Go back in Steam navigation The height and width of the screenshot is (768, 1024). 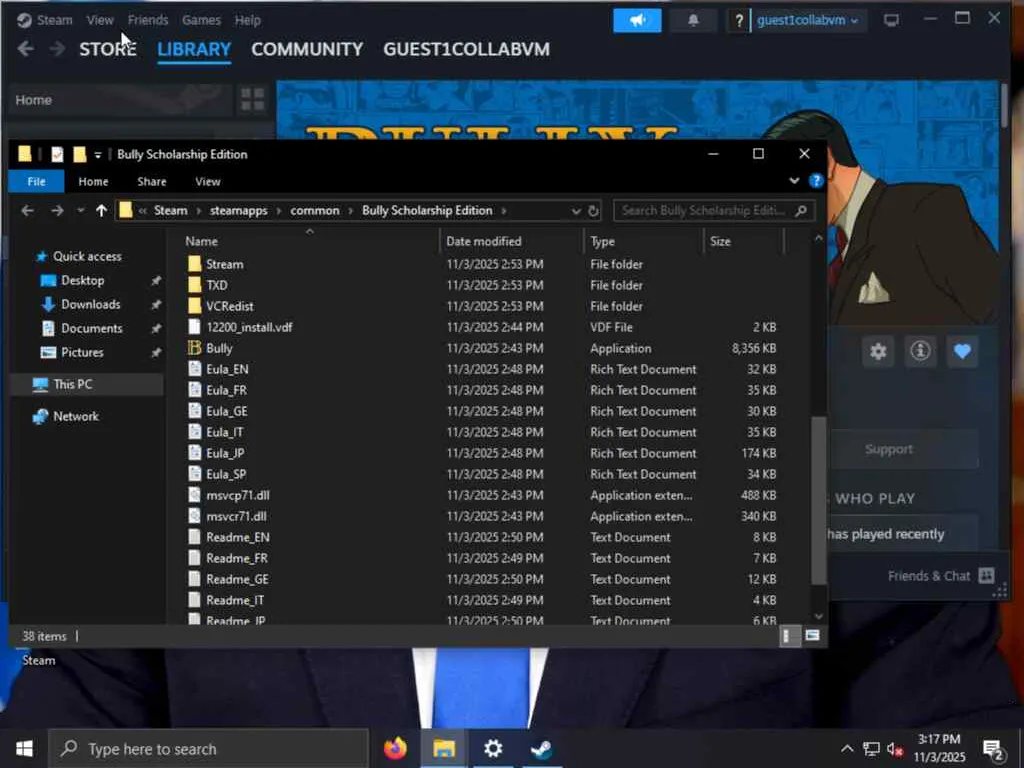25,49
